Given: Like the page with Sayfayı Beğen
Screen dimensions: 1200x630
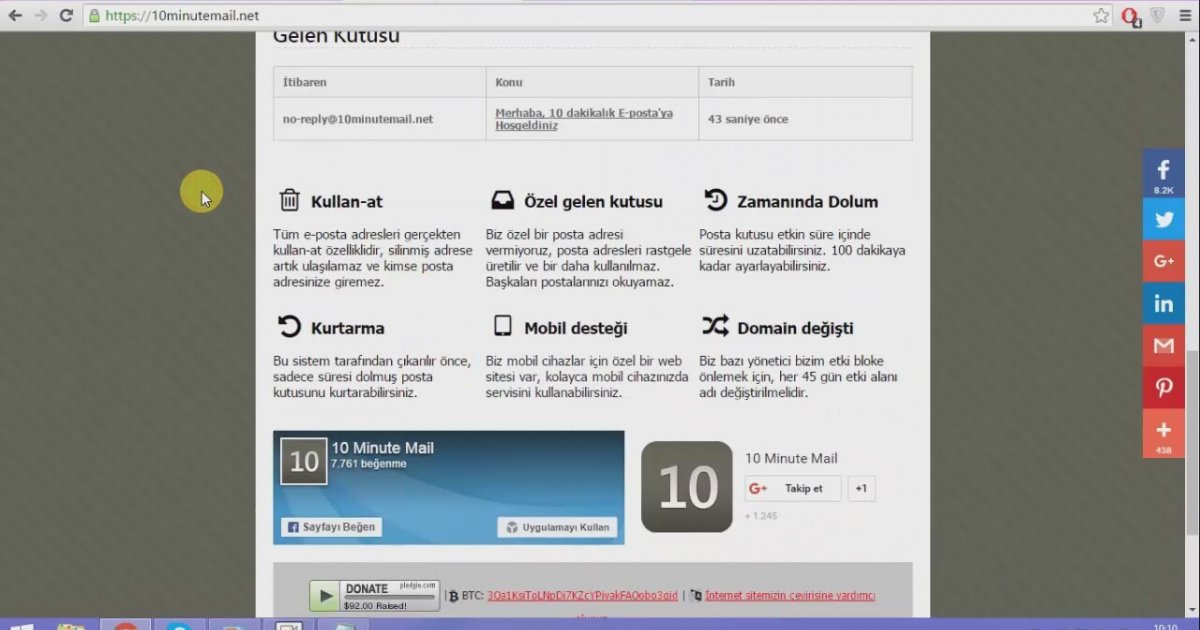Looking at the screenshot, I should coord(331,527).
